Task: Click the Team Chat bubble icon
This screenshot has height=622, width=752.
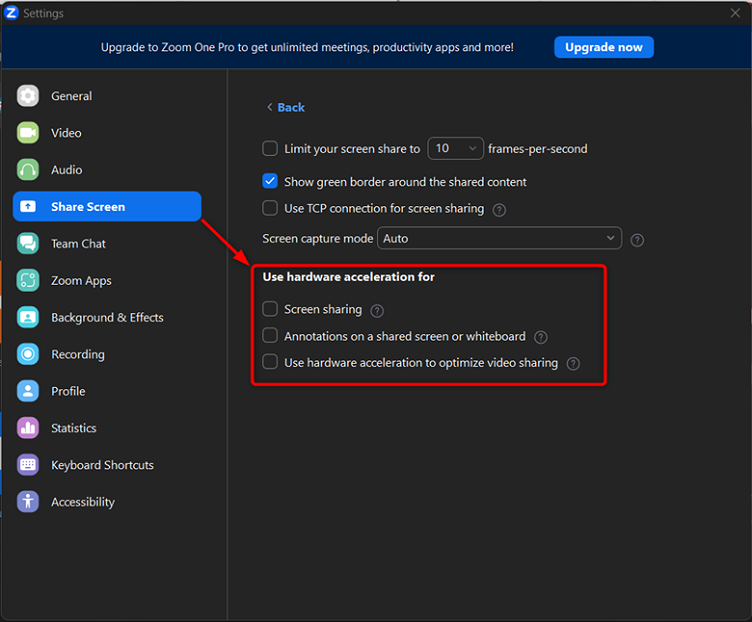Action: pos(28,244)
